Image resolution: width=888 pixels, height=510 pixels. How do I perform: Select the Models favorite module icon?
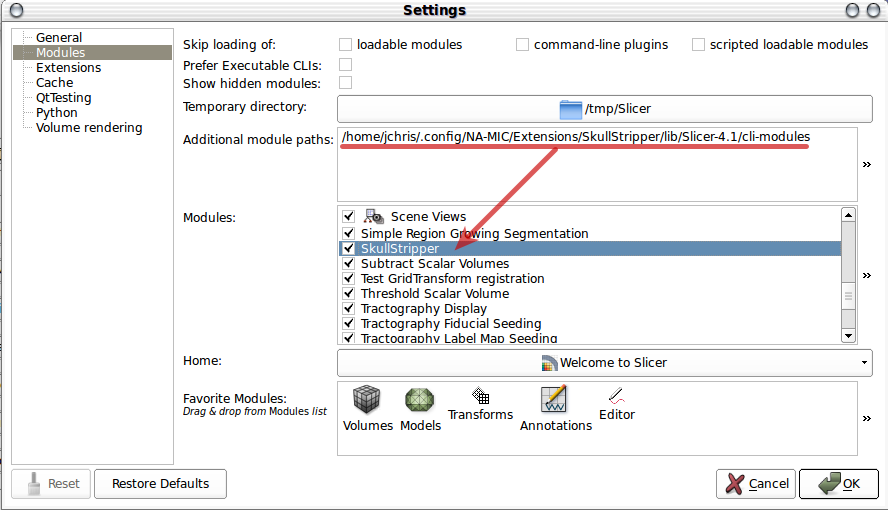click(420, 401)
